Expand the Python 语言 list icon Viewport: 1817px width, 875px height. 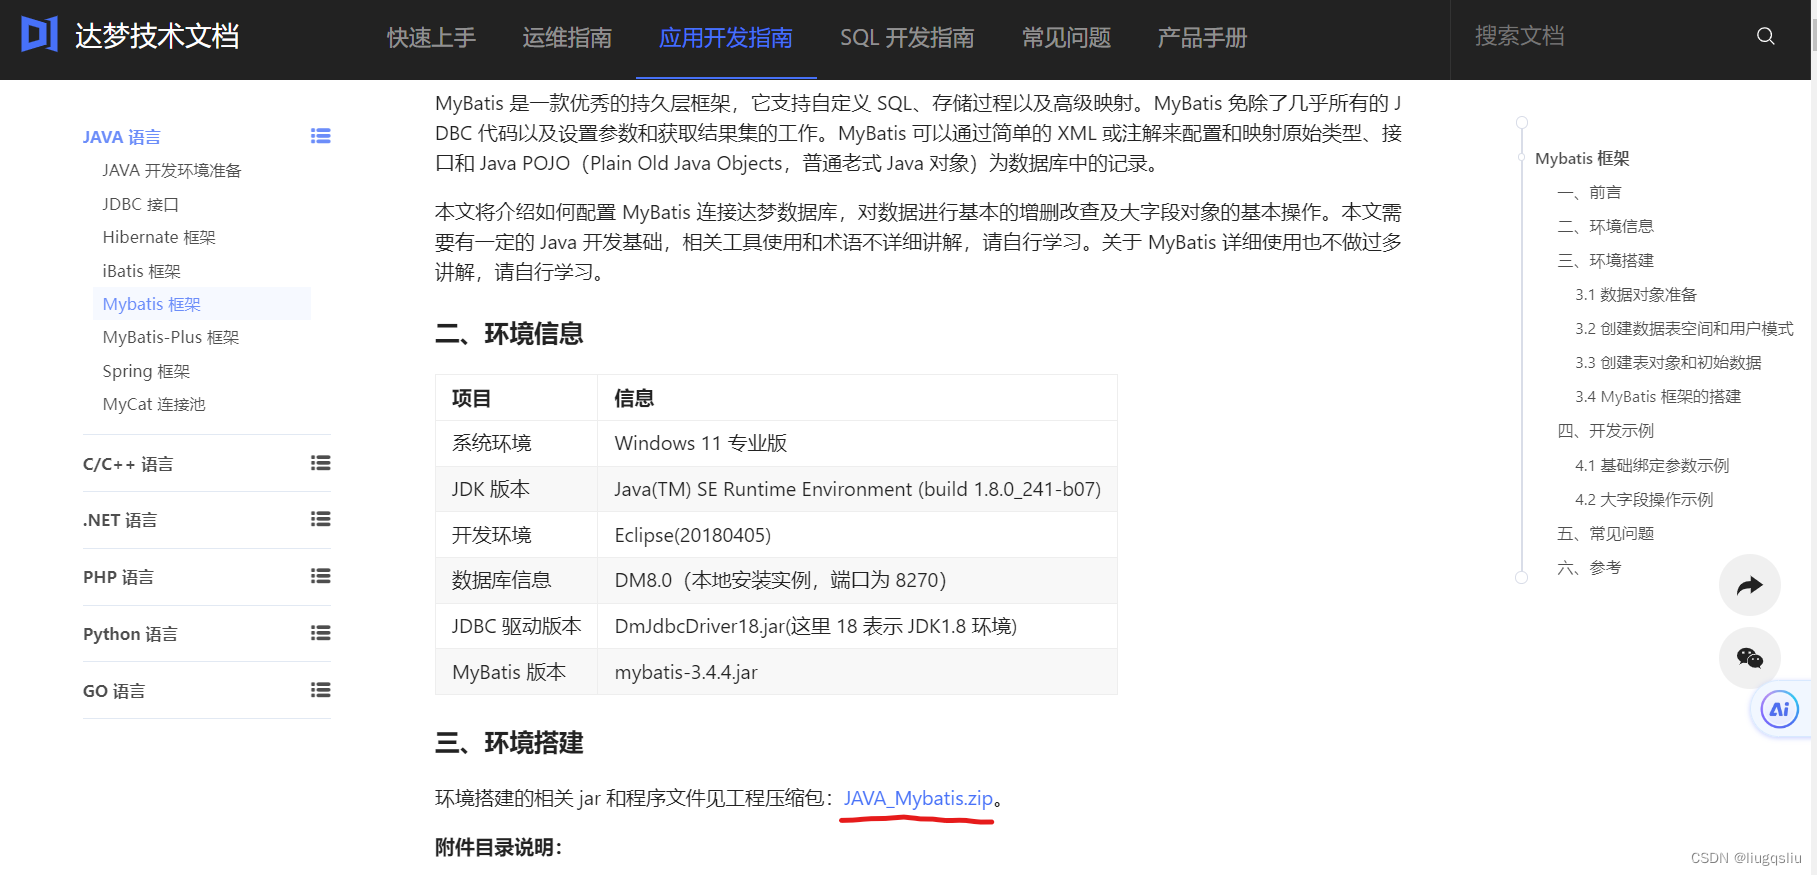(x=320, y=633)
